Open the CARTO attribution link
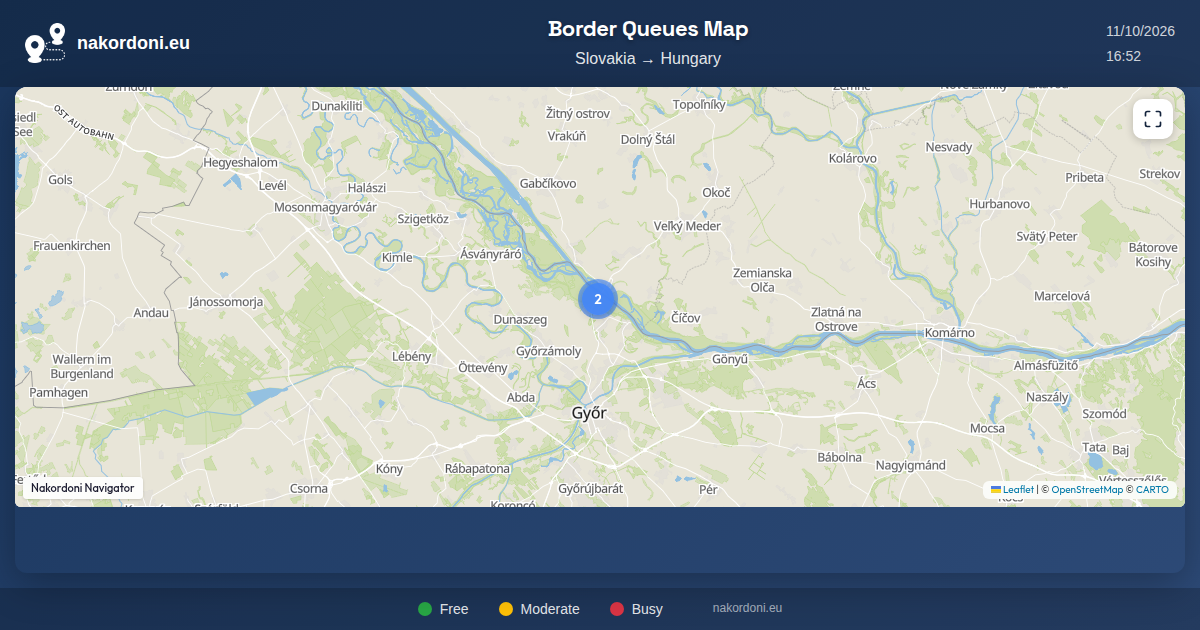1200x630 pixels. pos(1152,490)
